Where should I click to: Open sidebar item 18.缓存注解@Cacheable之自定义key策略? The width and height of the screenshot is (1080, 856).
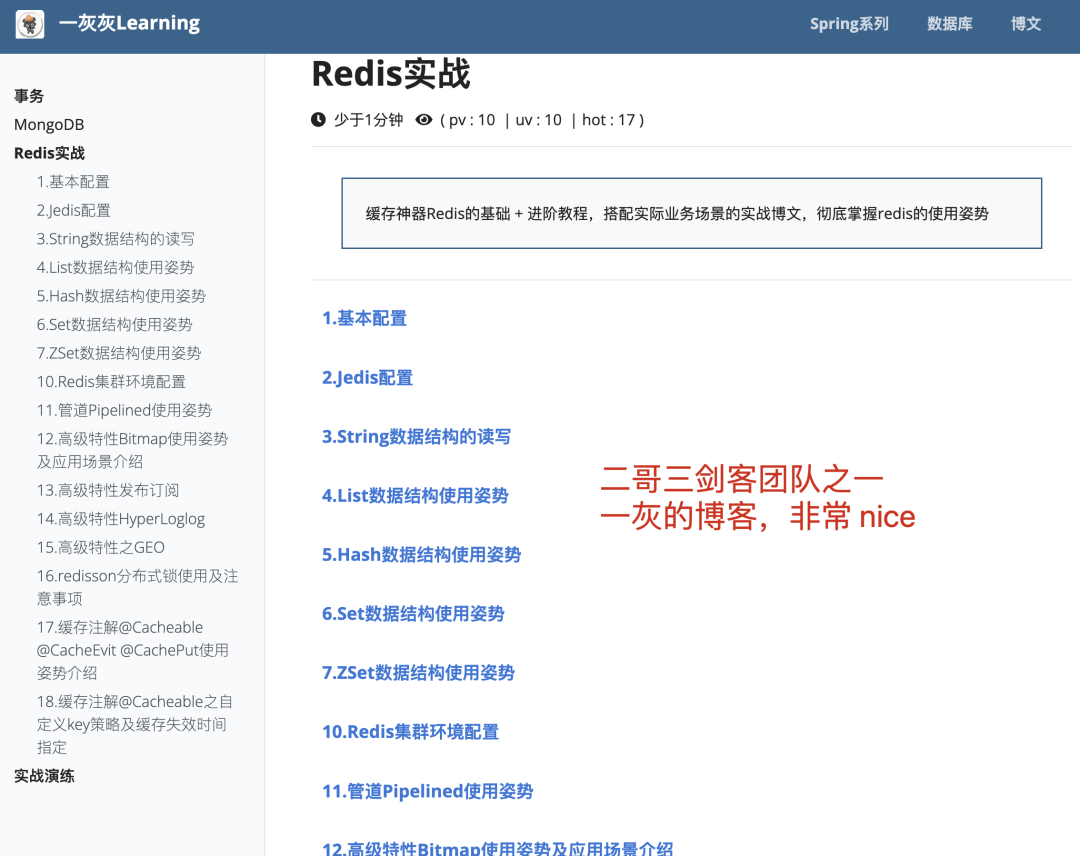pyautogui.click(x=134, y=724)
